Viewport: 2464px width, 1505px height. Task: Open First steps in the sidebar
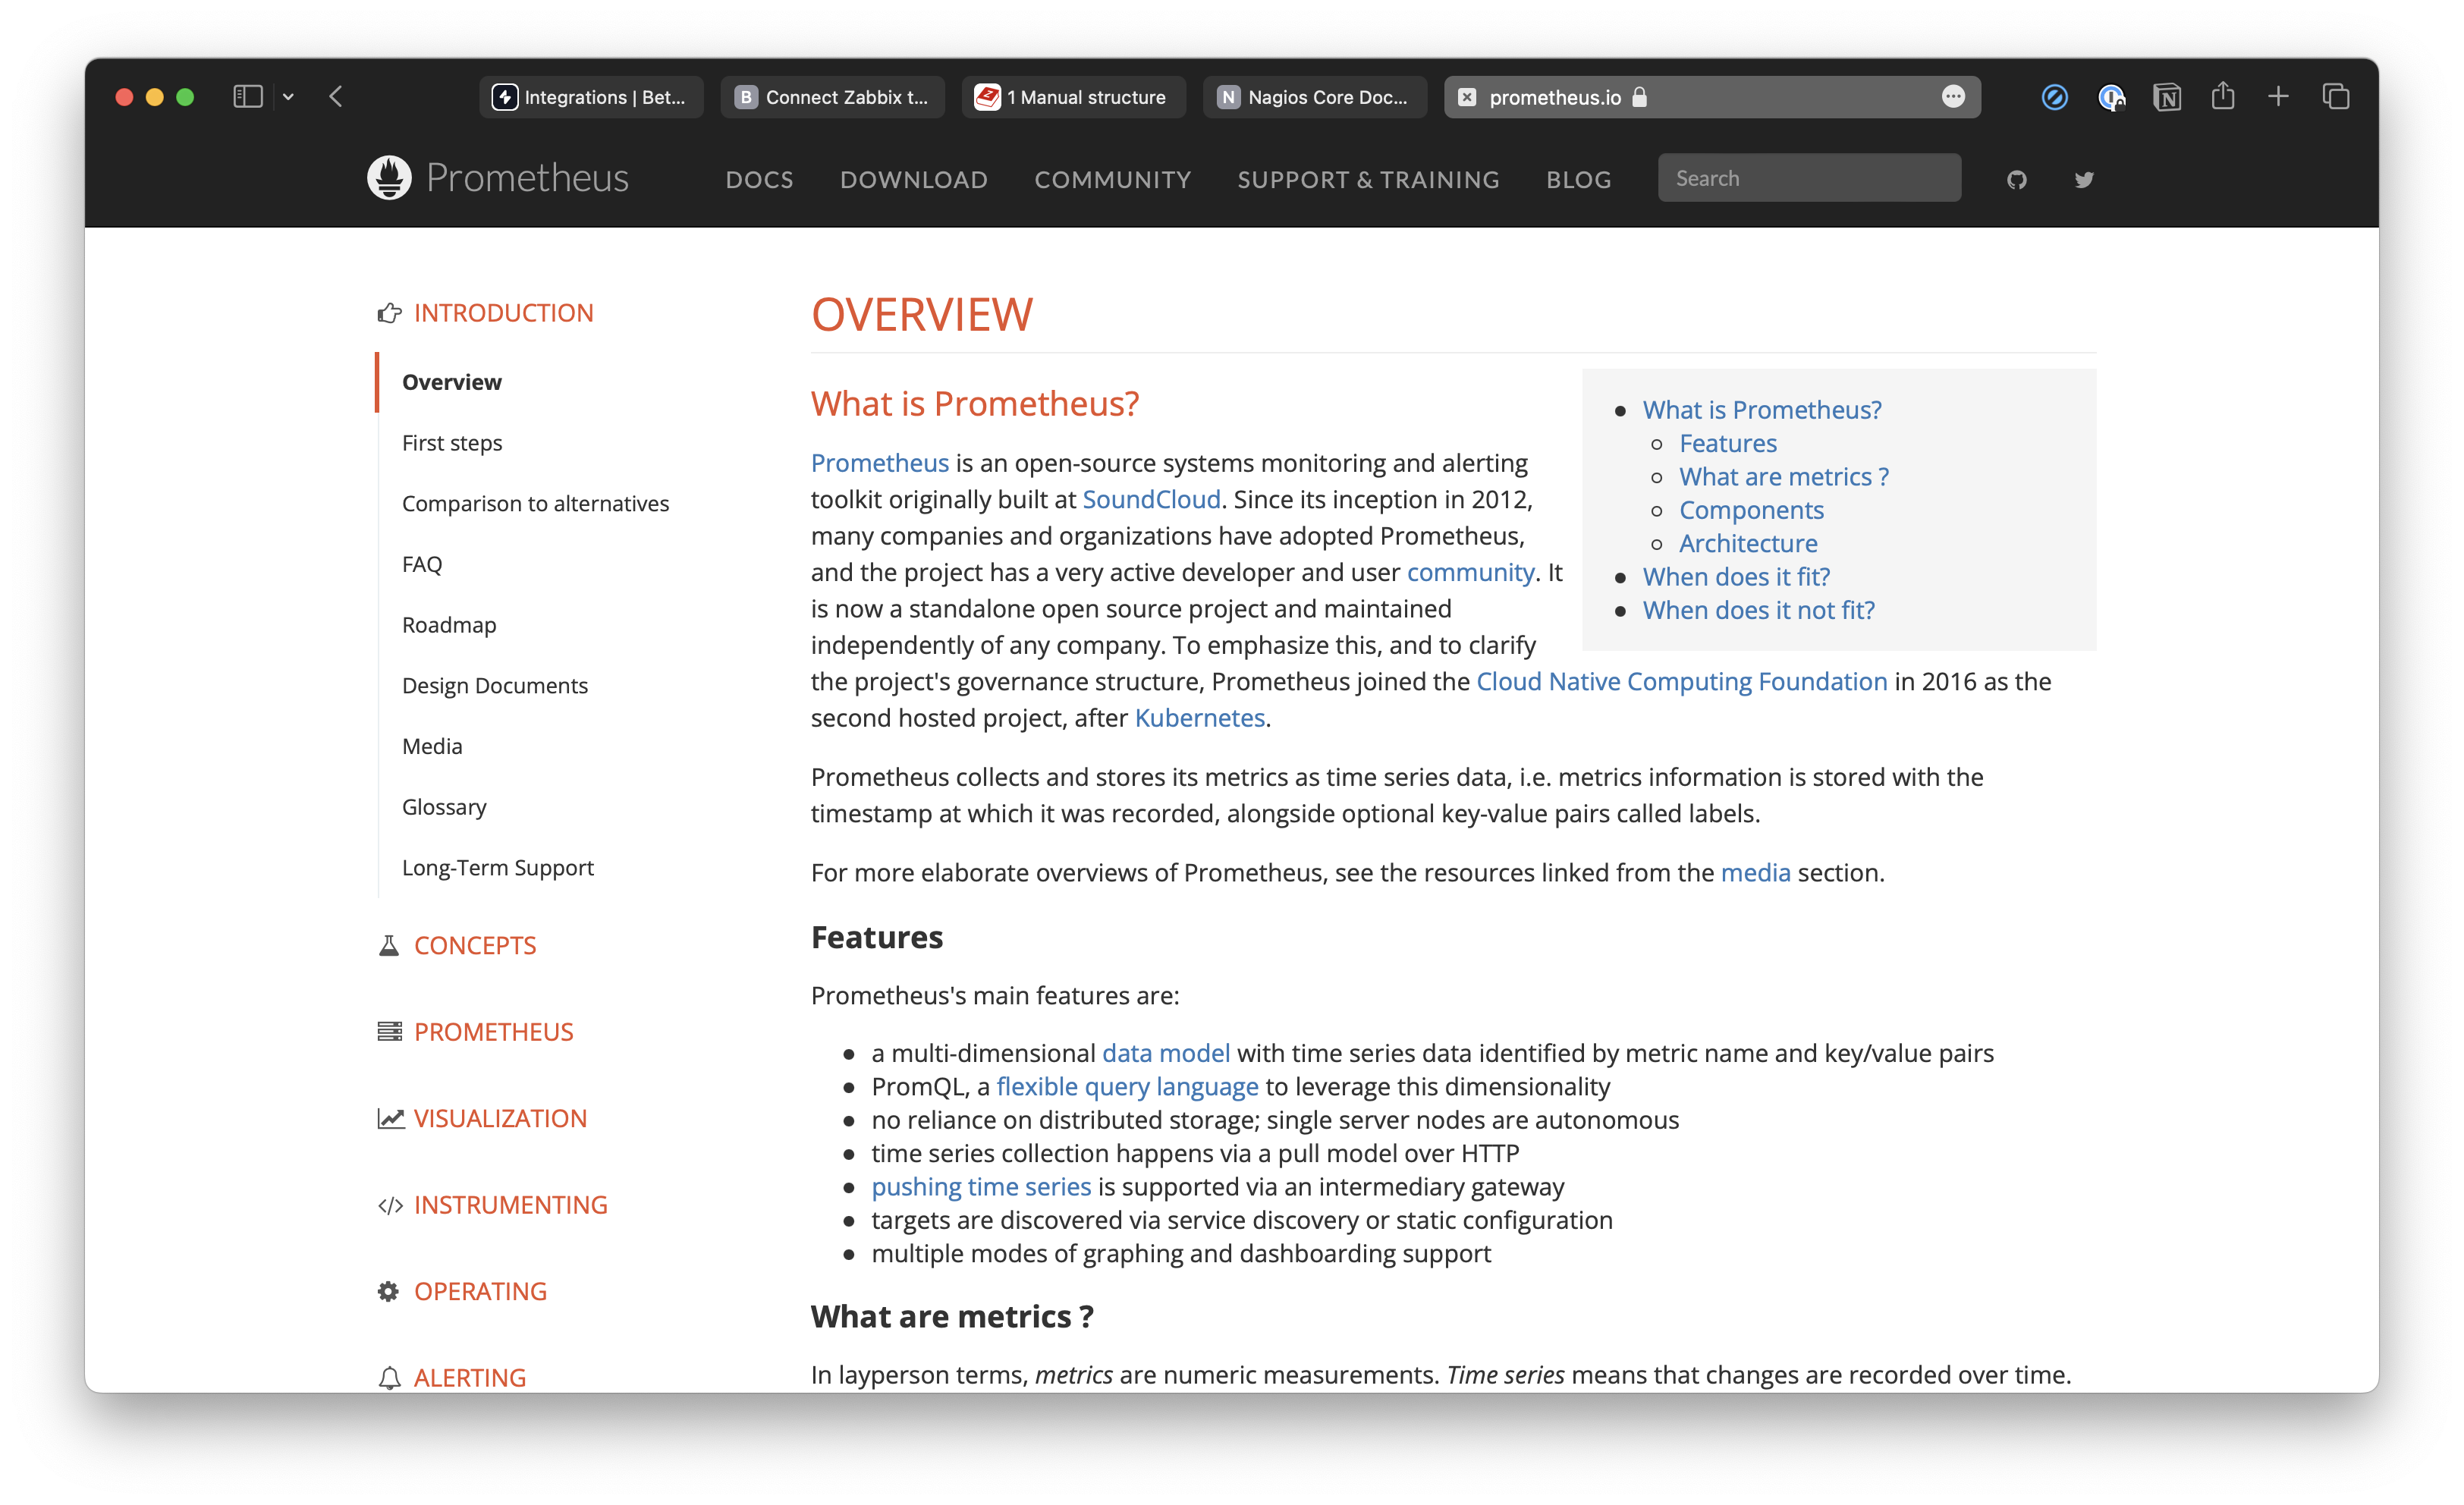tap(452, 443)
